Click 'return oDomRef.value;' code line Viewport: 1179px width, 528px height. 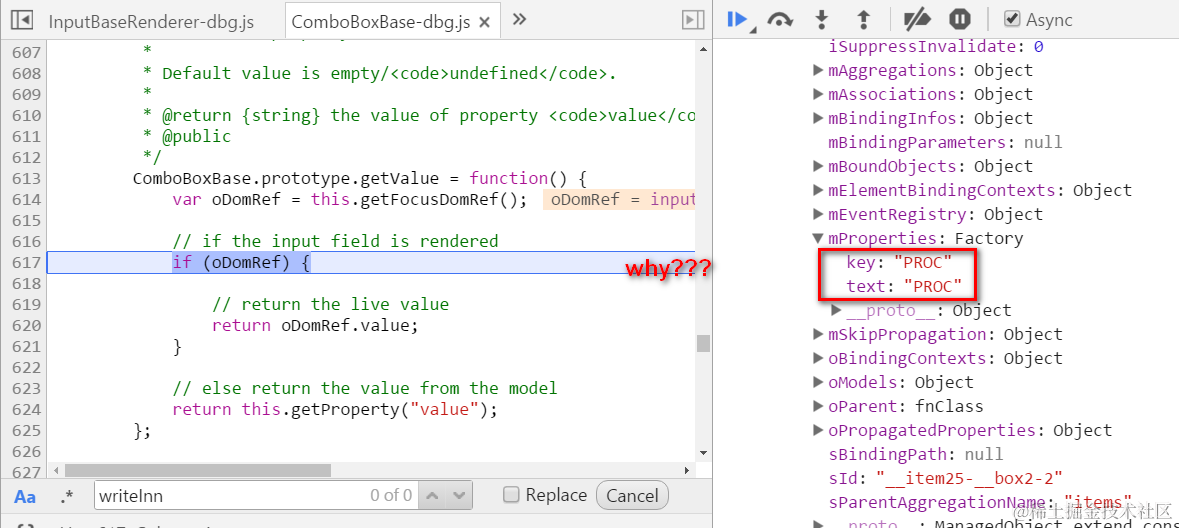(x=314, y=326)
